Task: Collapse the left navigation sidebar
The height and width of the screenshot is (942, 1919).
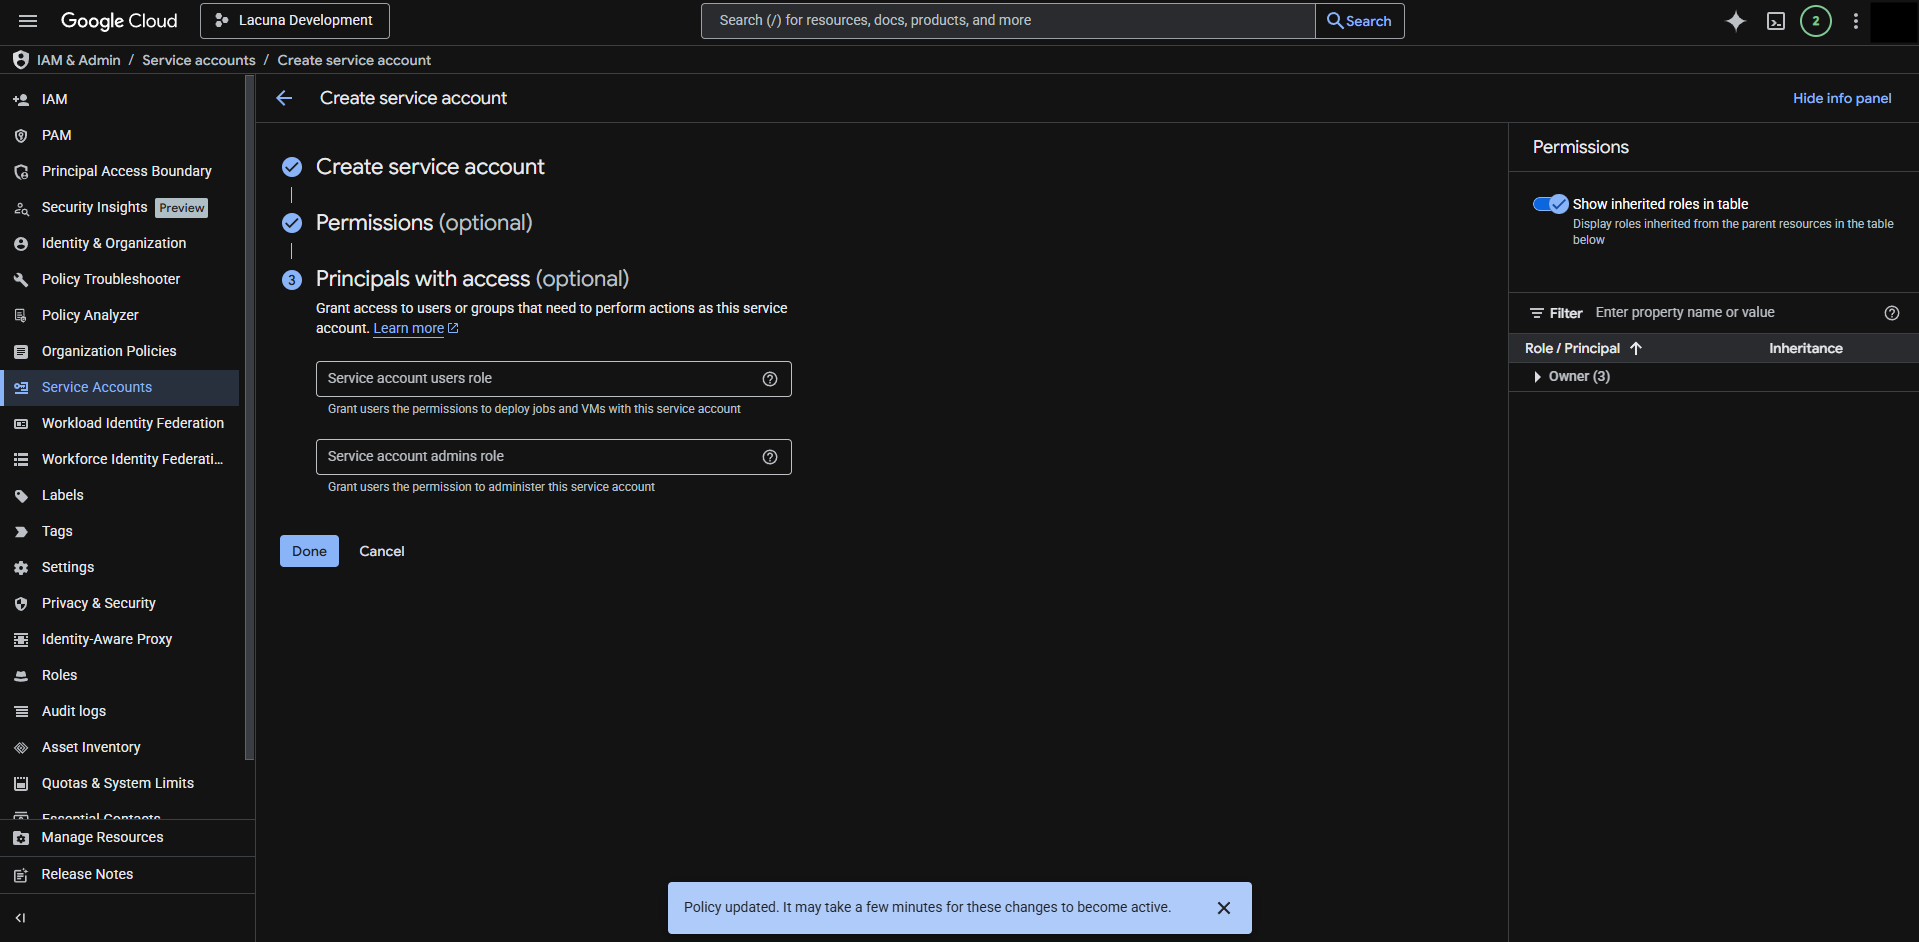Action: (20, 918)
